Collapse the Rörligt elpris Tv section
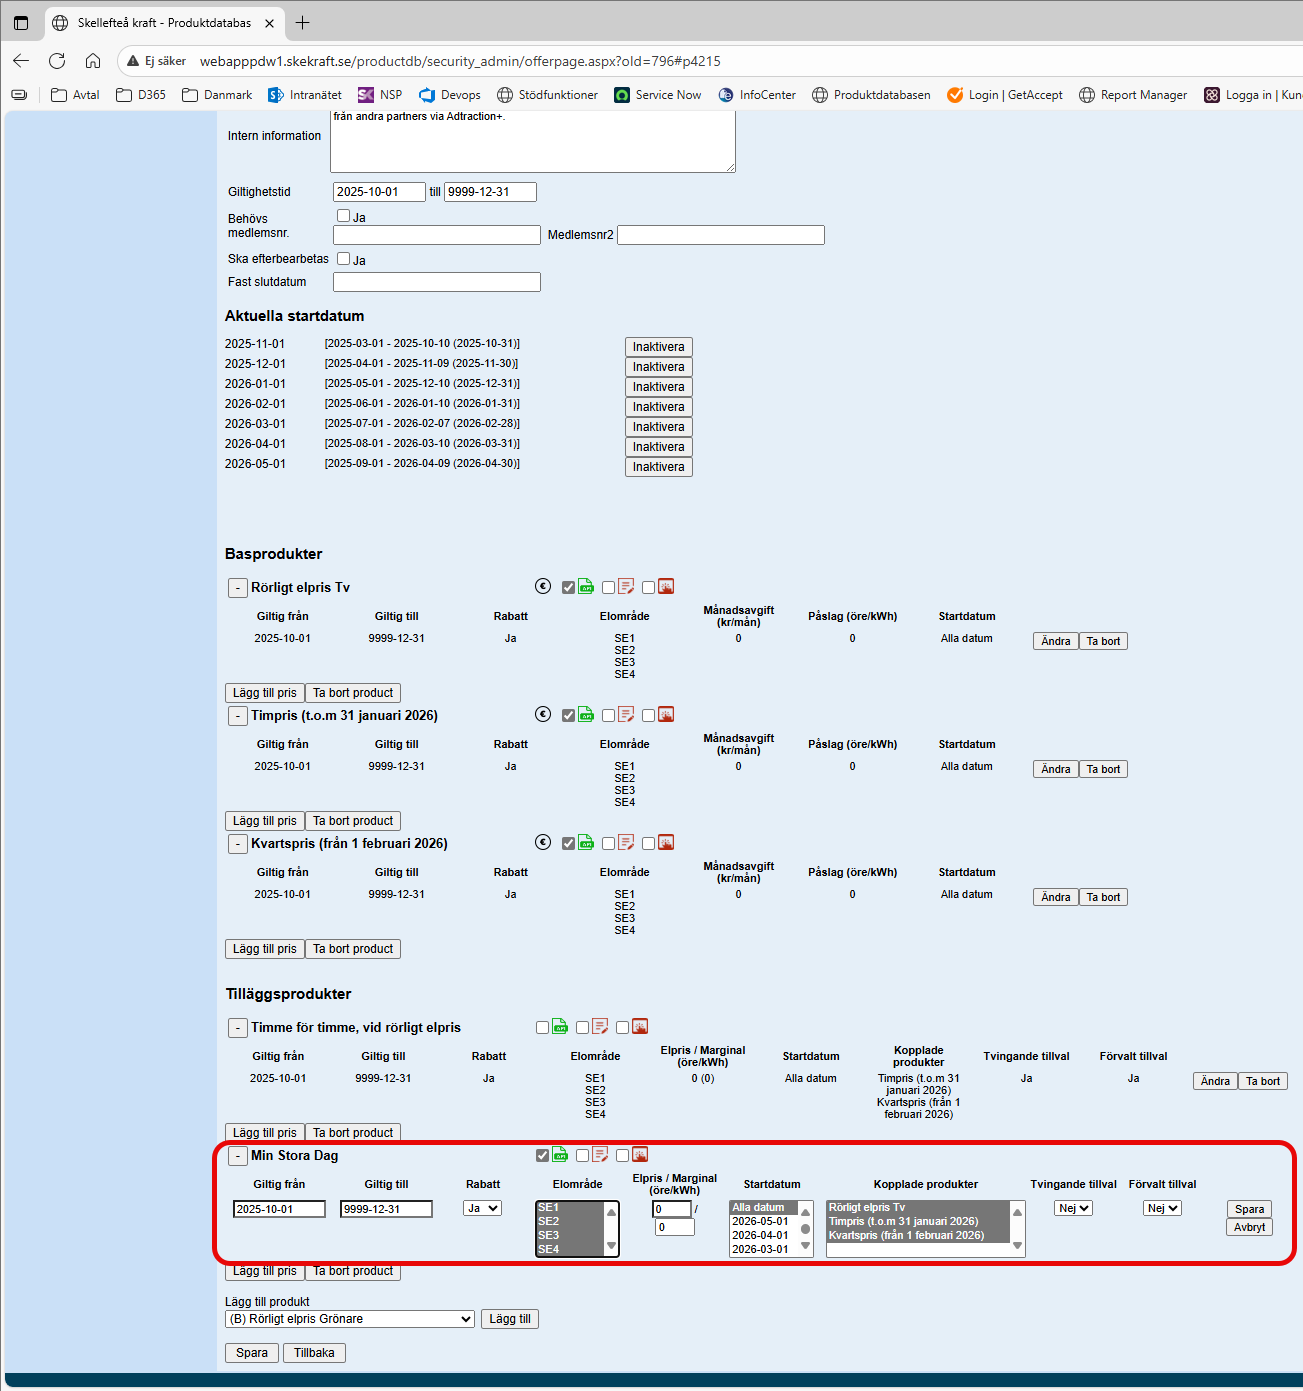1303x1391 pixels. pyautogui.click(x=237, y=588)
